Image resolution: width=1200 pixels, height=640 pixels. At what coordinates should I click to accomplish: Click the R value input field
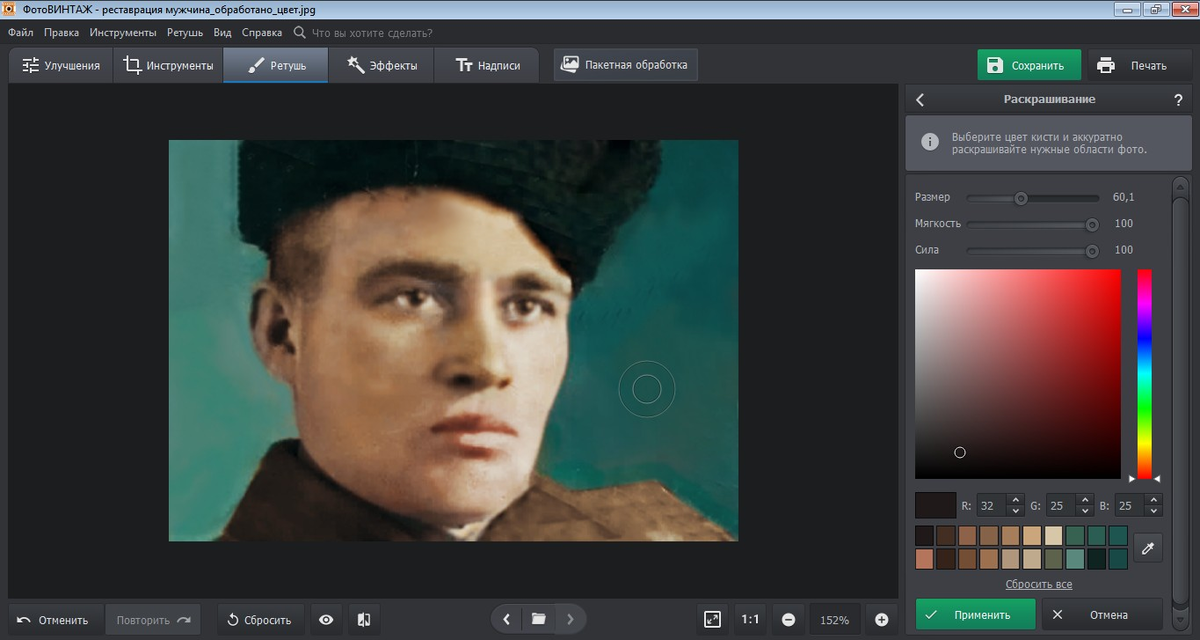coord(993,505)
